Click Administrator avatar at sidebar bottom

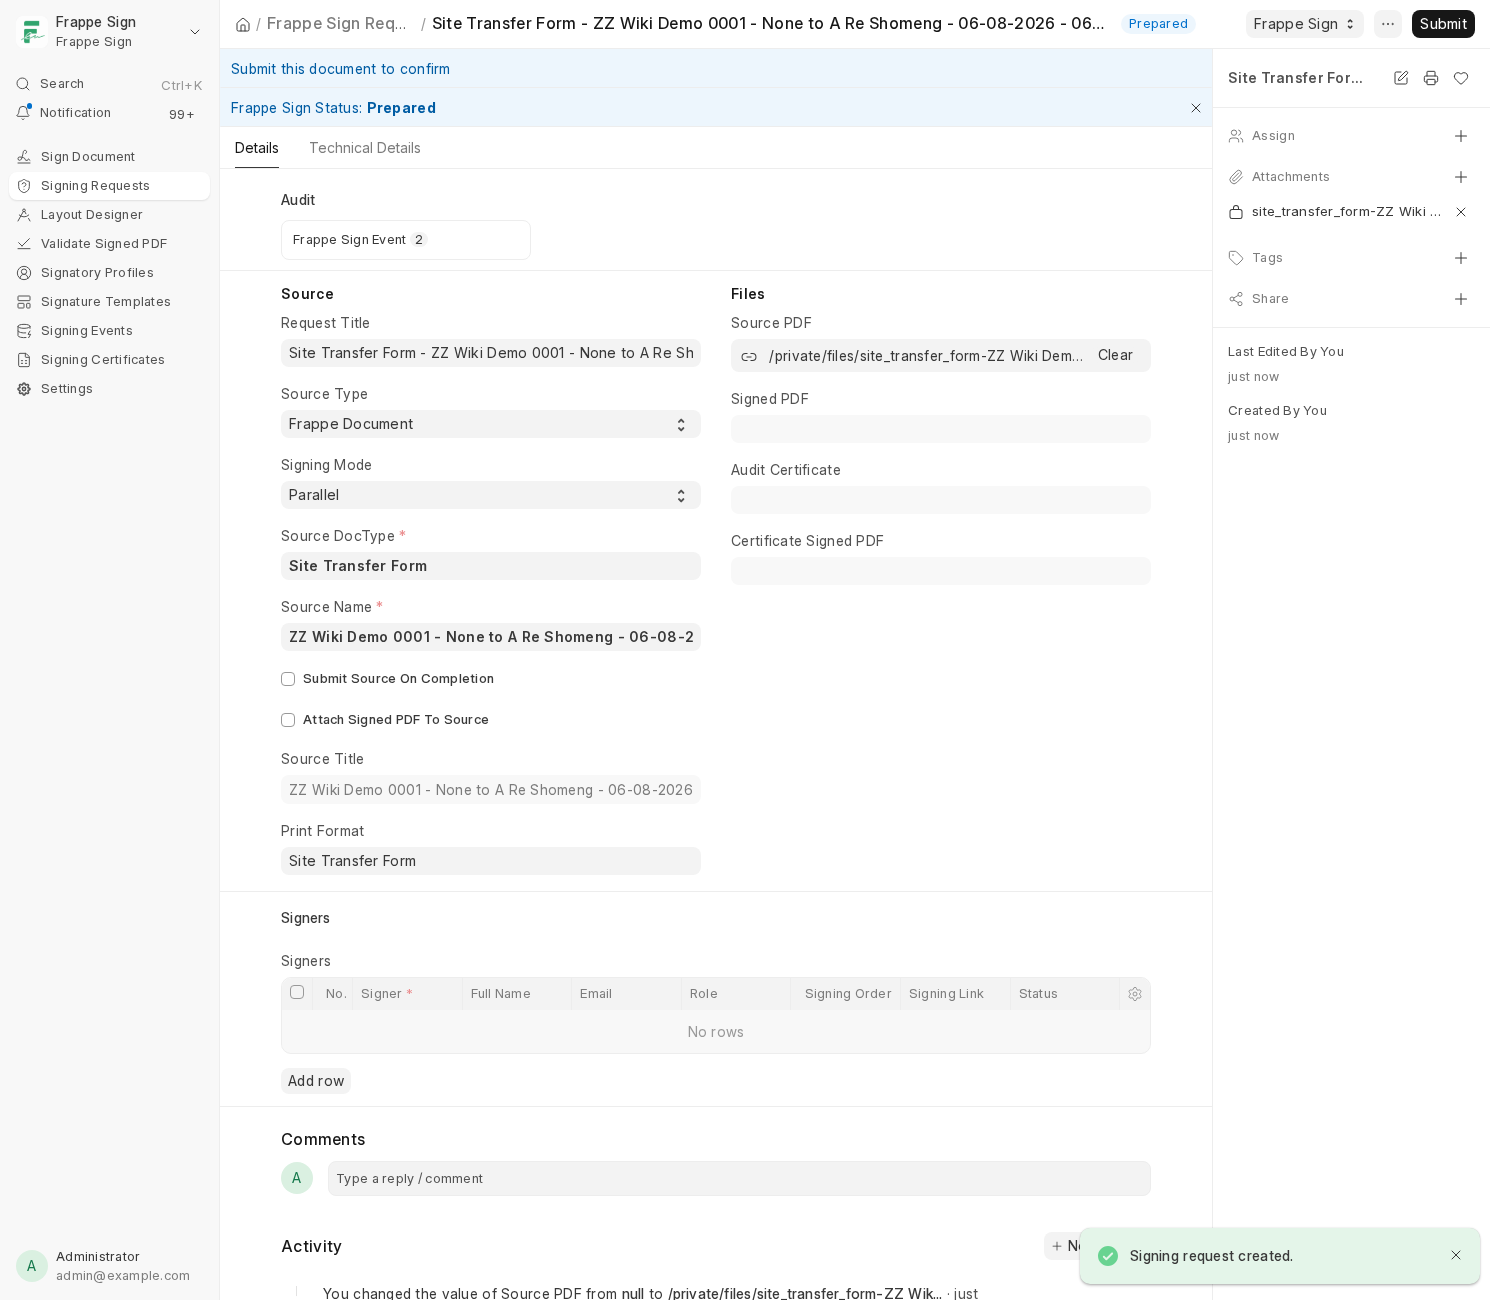point(32,1266)
